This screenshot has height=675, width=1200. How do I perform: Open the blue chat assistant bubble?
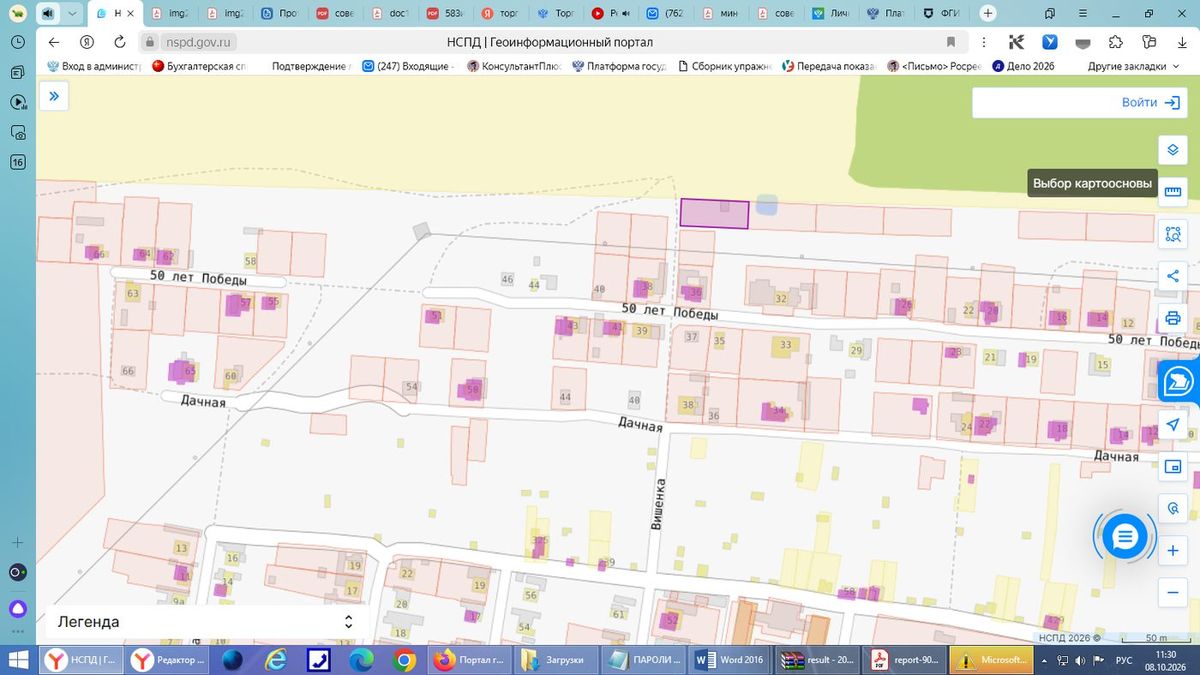(x=1125, y=538)
